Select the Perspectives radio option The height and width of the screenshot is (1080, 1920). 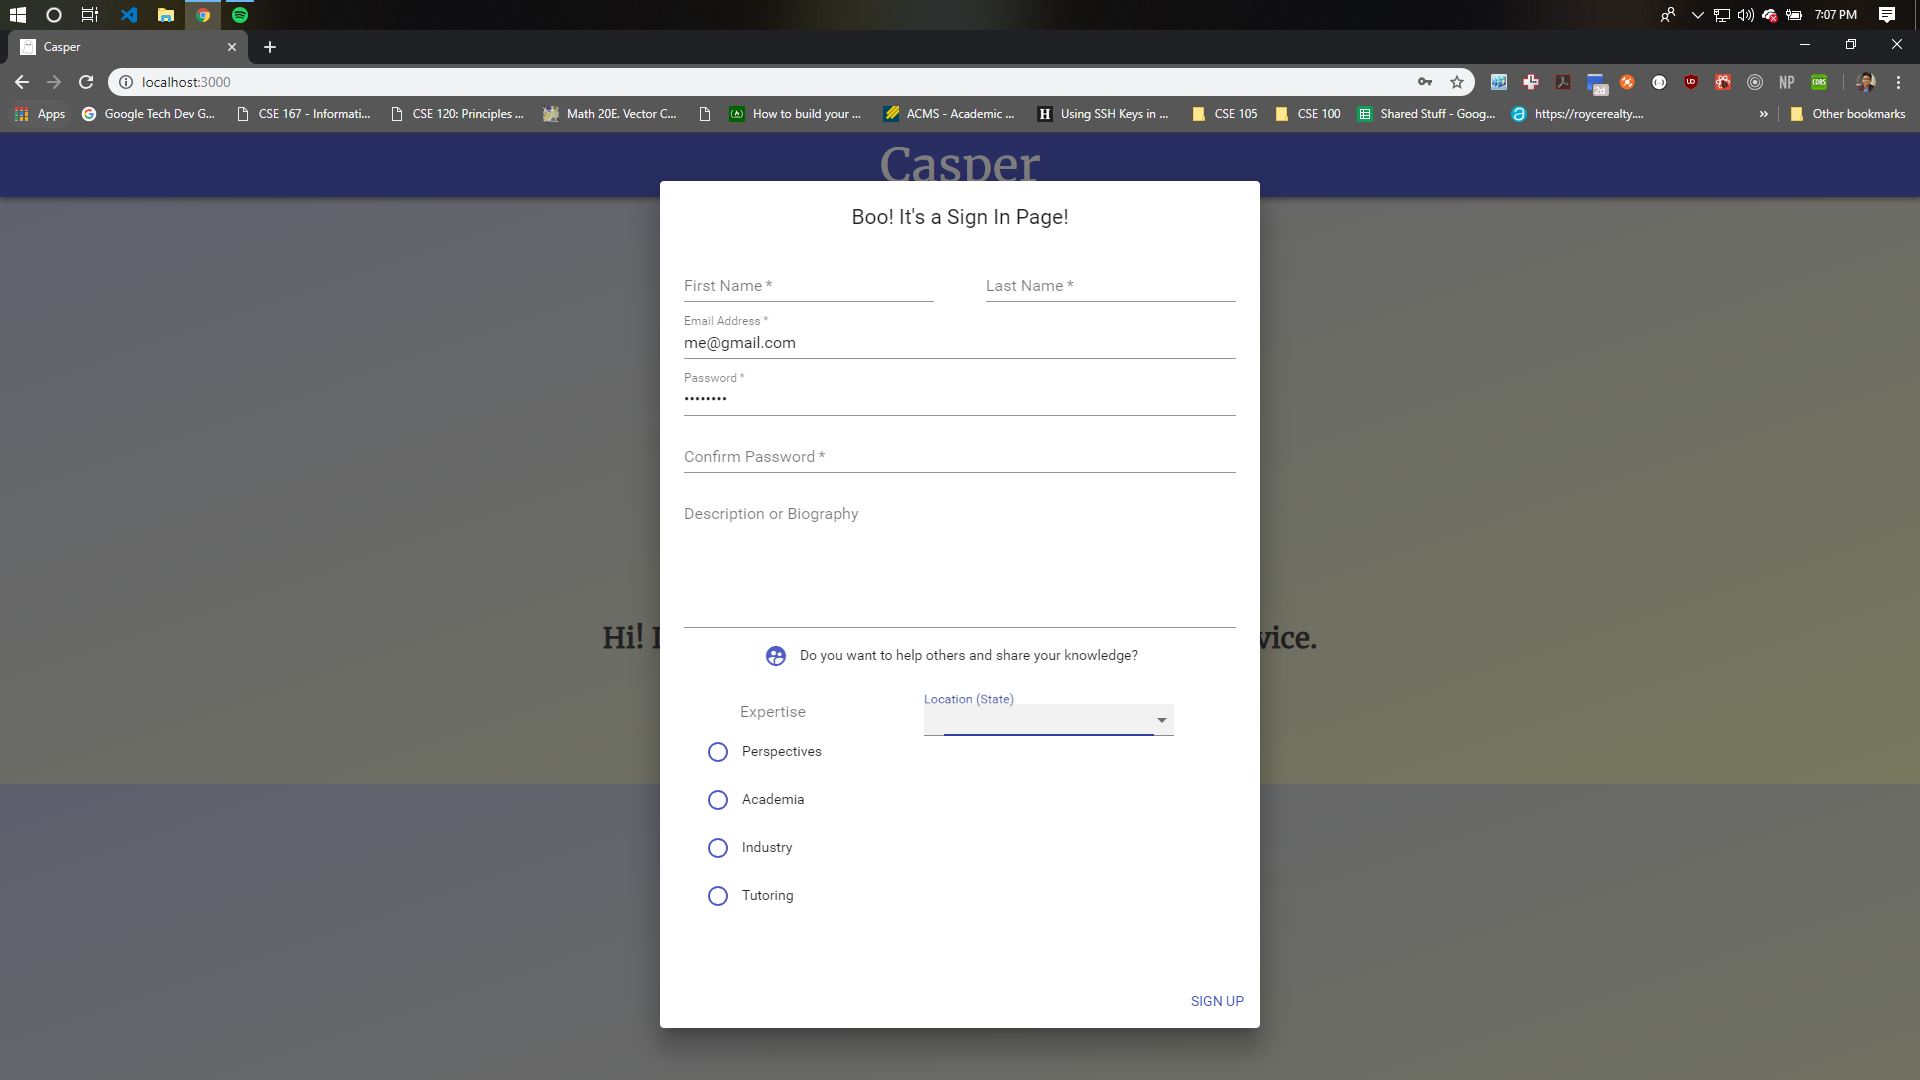click(718, 752)
